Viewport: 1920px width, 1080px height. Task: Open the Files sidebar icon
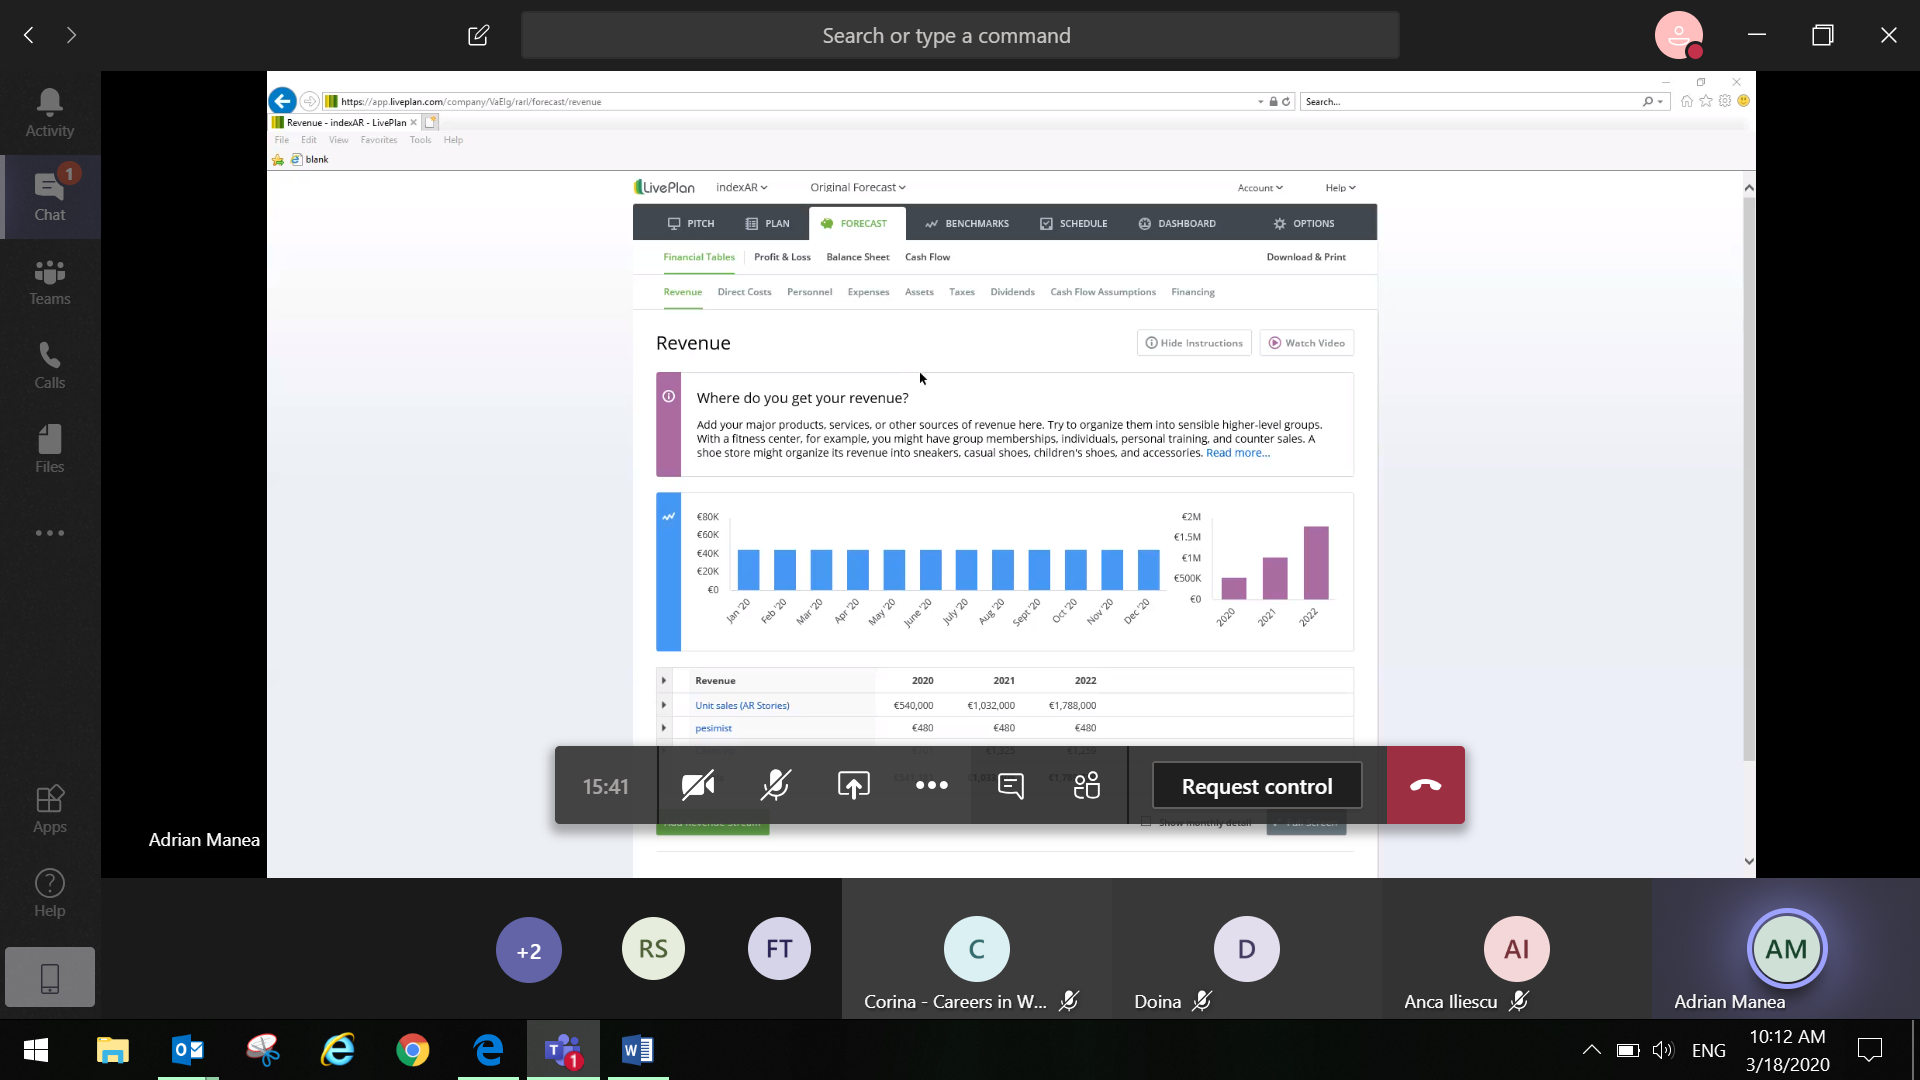pyautogui.click(x=49, y=449)
